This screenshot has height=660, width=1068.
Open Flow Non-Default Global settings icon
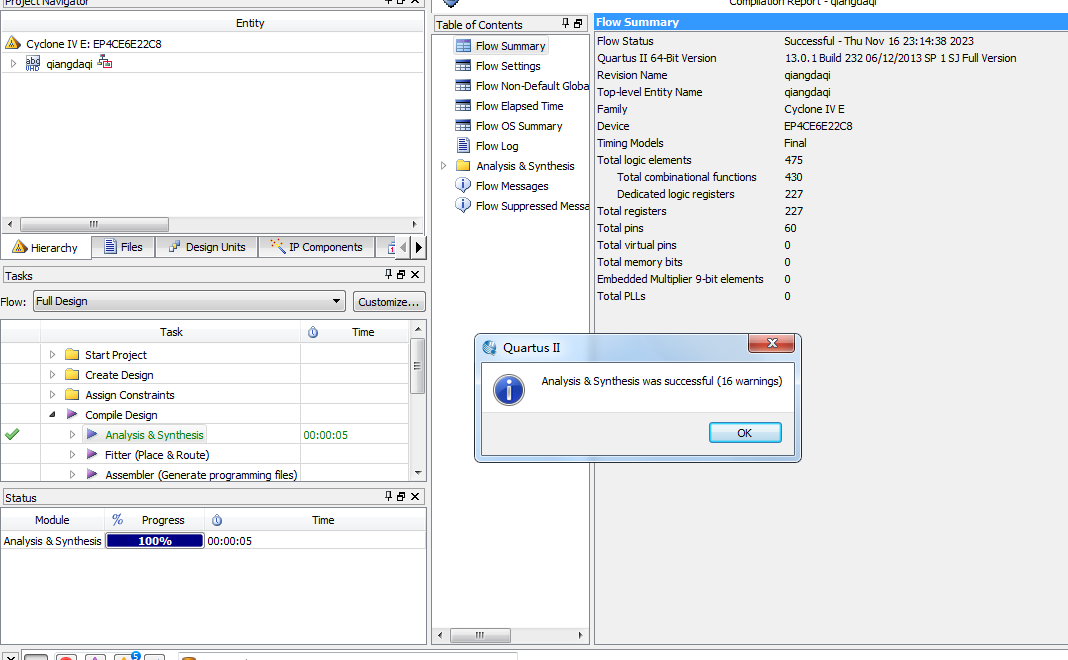point(463,86)
